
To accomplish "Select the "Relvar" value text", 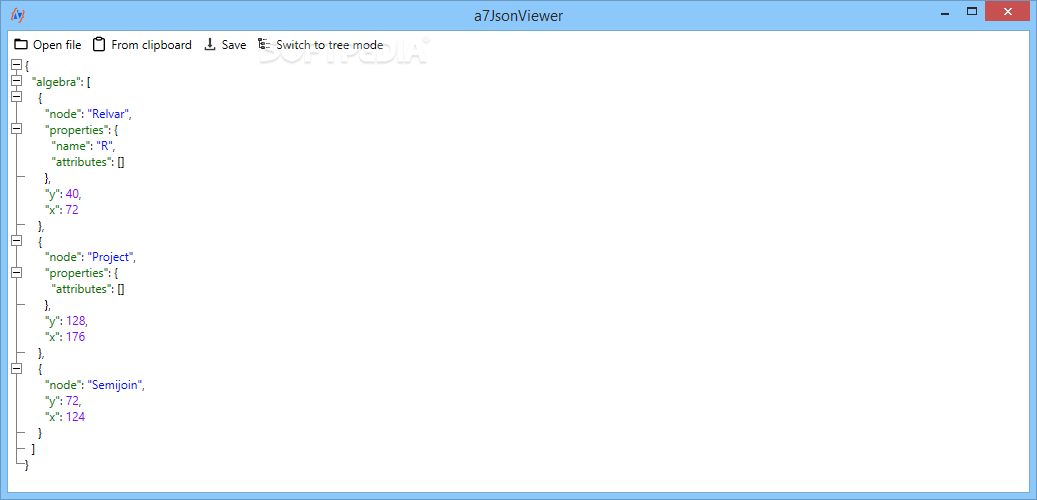I will (x=108, y=114).
